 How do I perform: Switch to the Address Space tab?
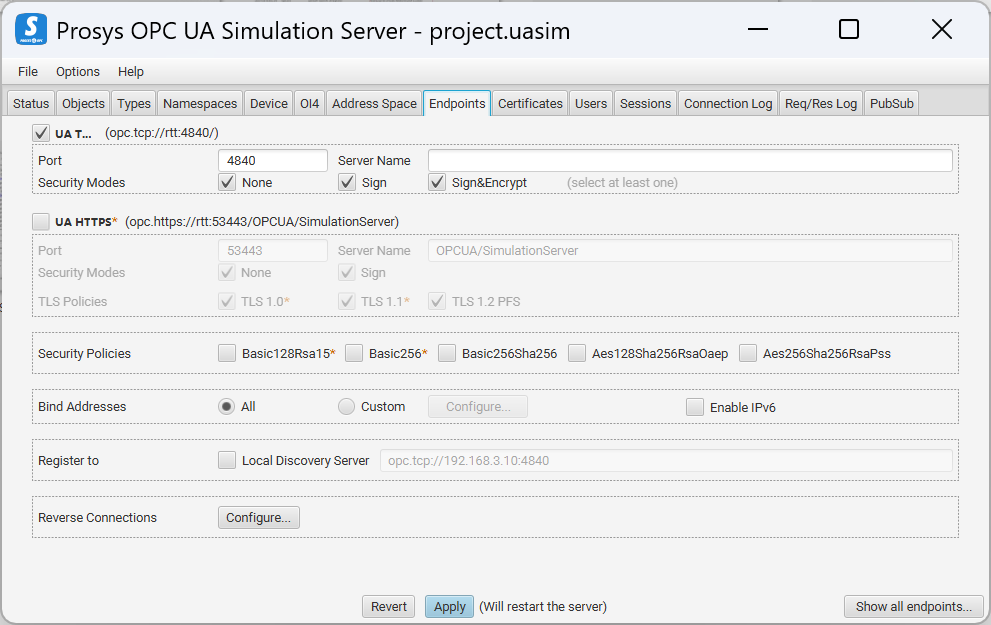tap(374, 104)
